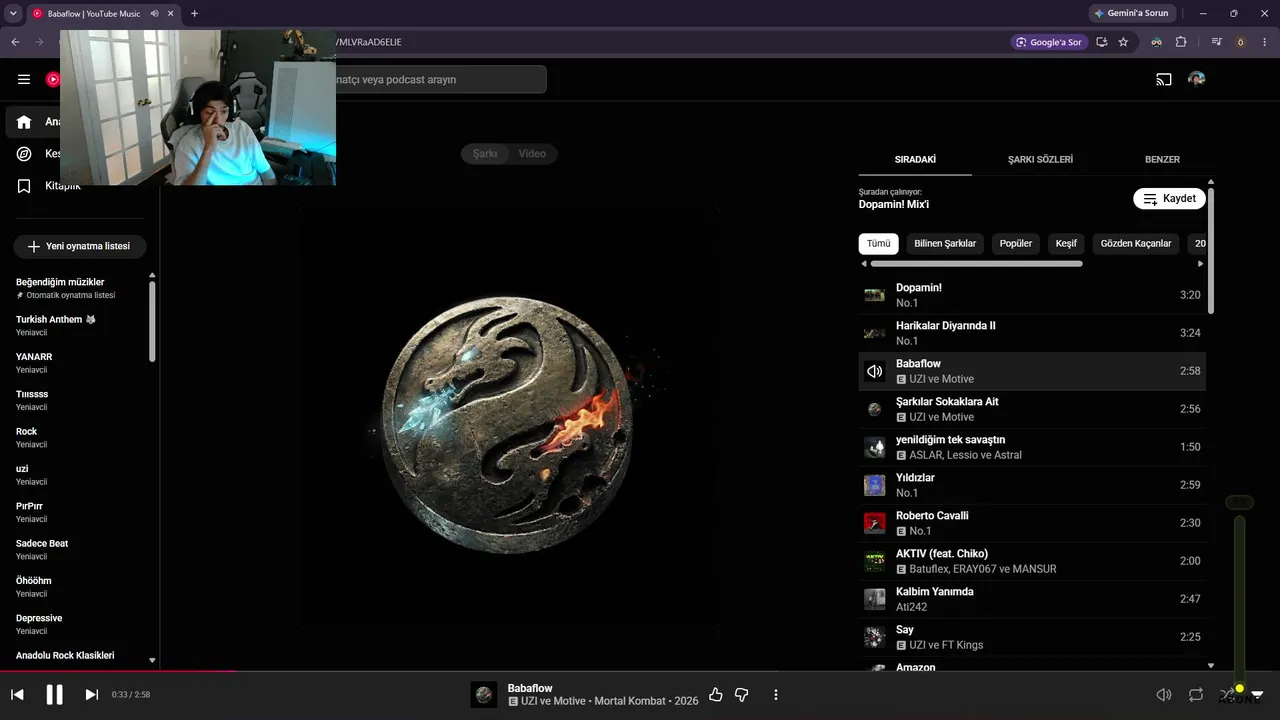1280x720 pixels.
Task: Like the song Babaflow
Action: (x=715, y=694)
